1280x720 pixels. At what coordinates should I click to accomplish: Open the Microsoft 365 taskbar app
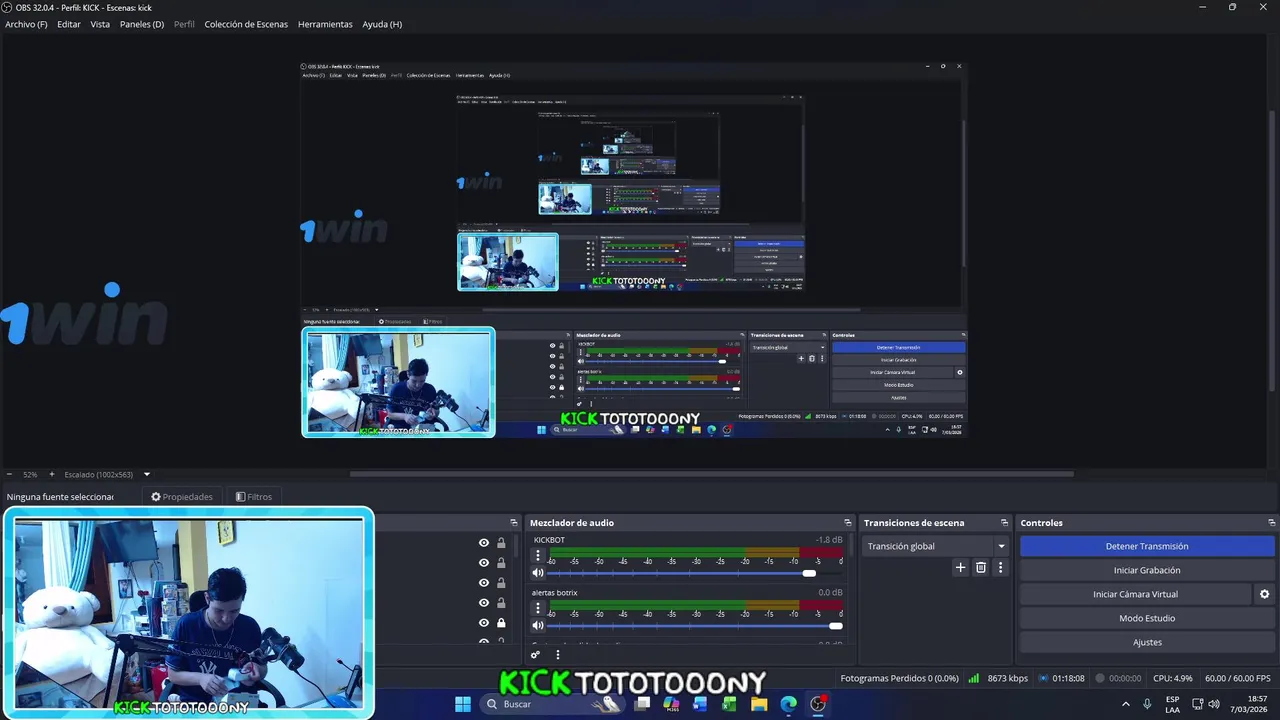(671, 704)
